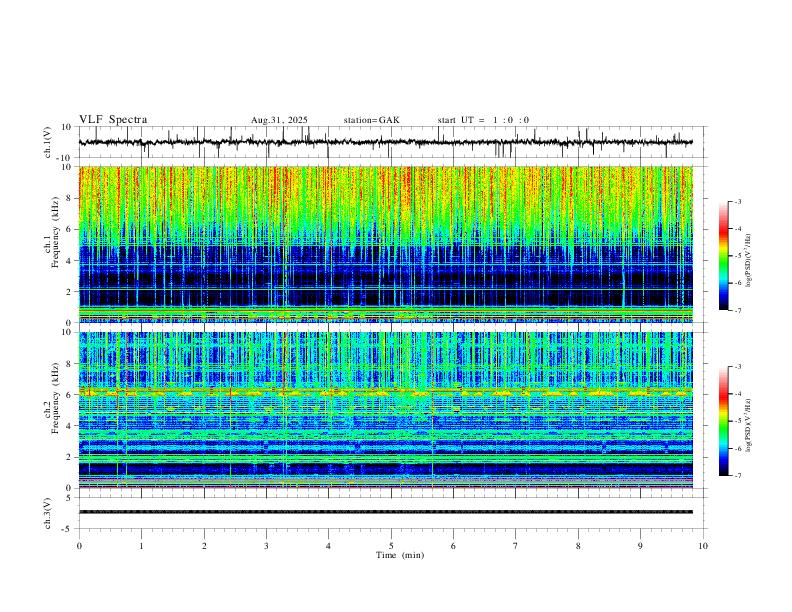Click the ch.3 flat signal trace
The width and height of the screenshot is (792, 612).
(386, 512)
